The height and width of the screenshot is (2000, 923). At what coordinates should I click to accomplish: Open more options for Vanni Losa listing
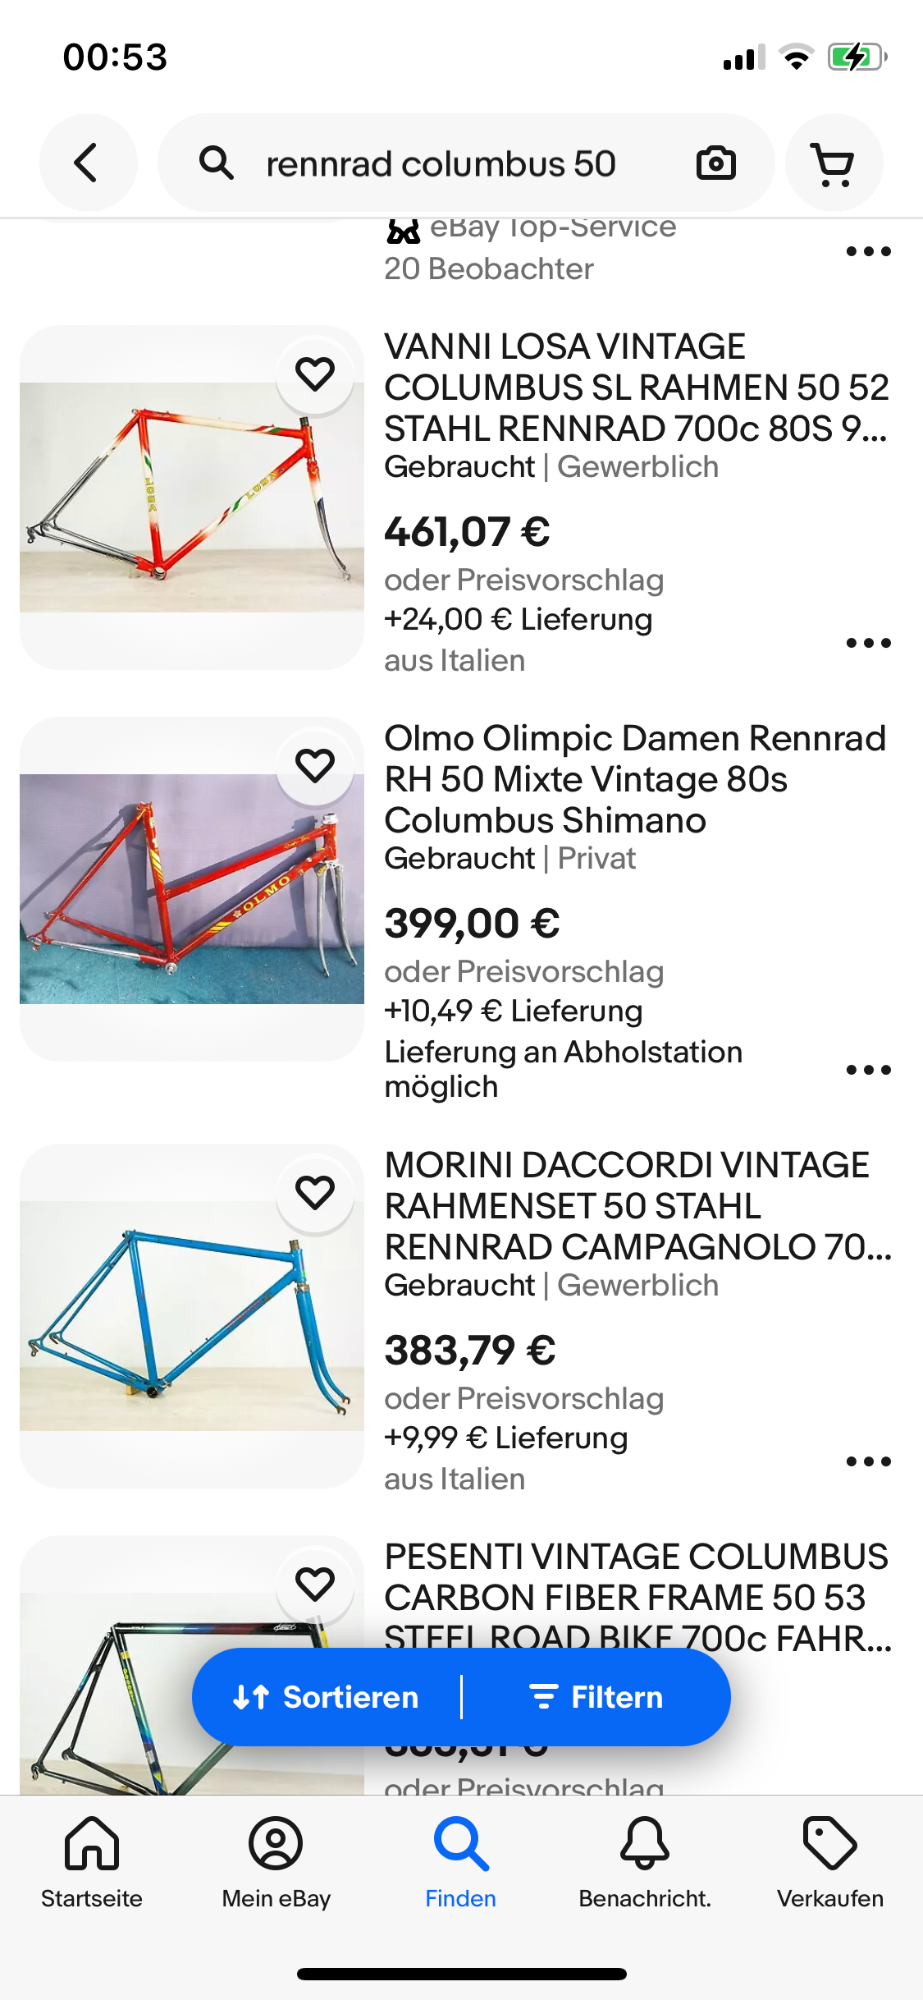click(x=868, y=643)
